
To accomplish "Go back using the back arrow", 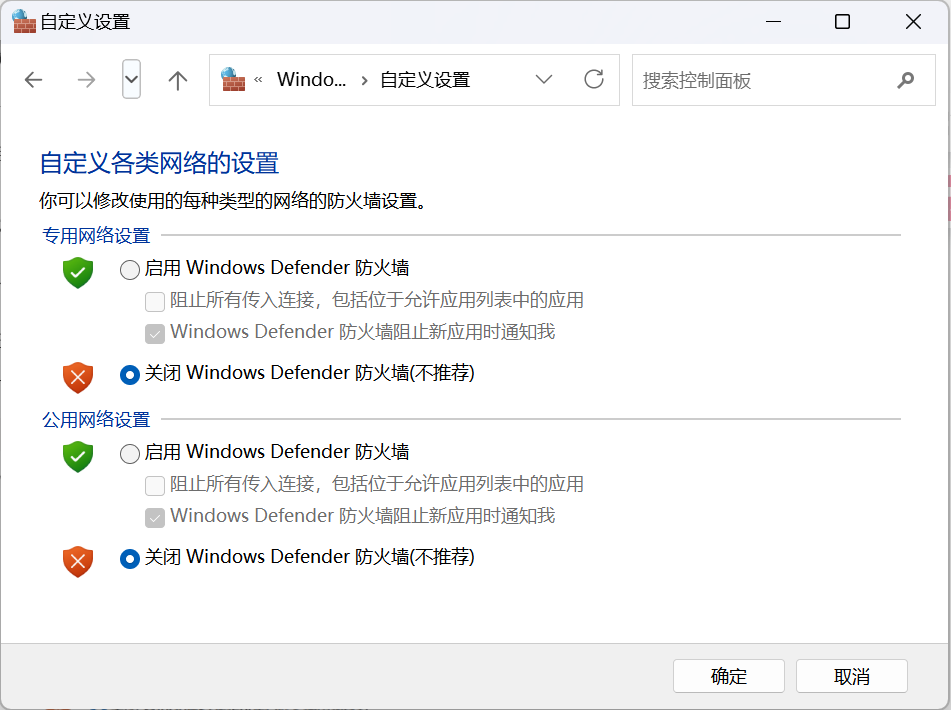I will pos(33,80).
